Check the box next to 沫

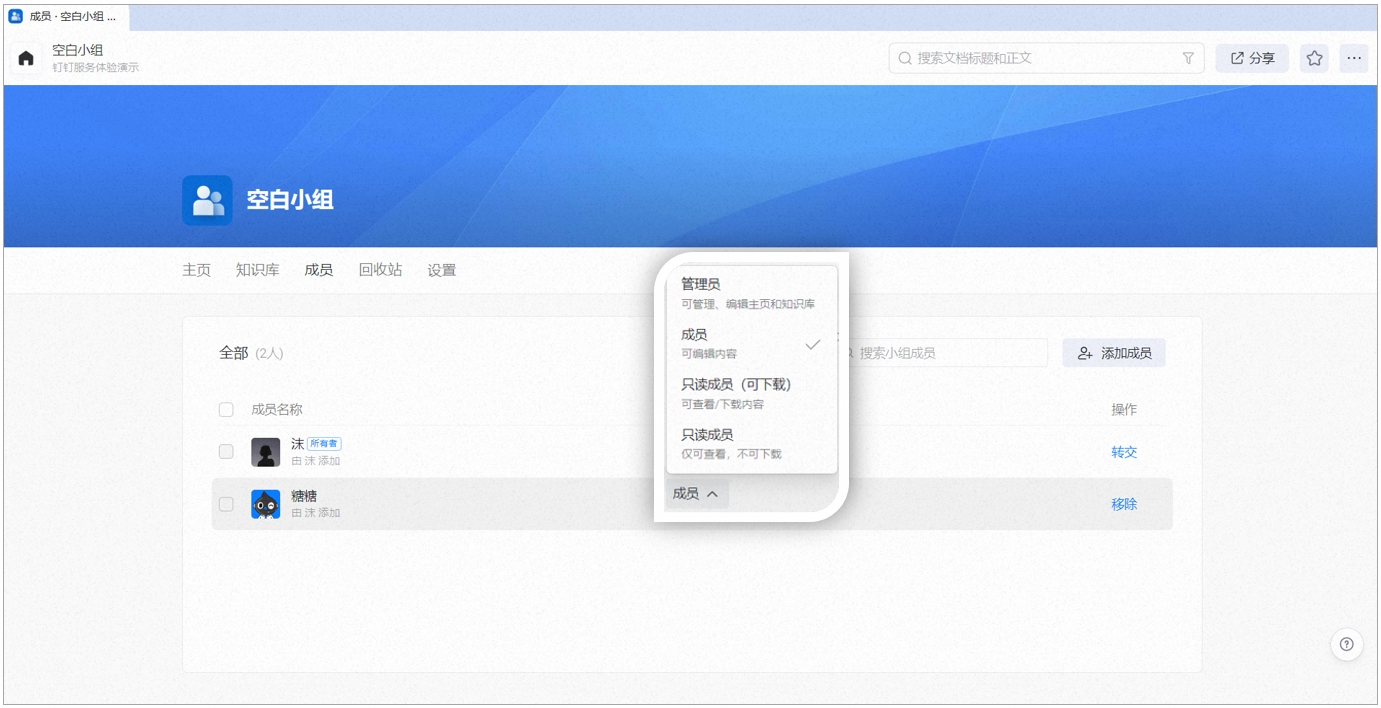click(226, 451)
